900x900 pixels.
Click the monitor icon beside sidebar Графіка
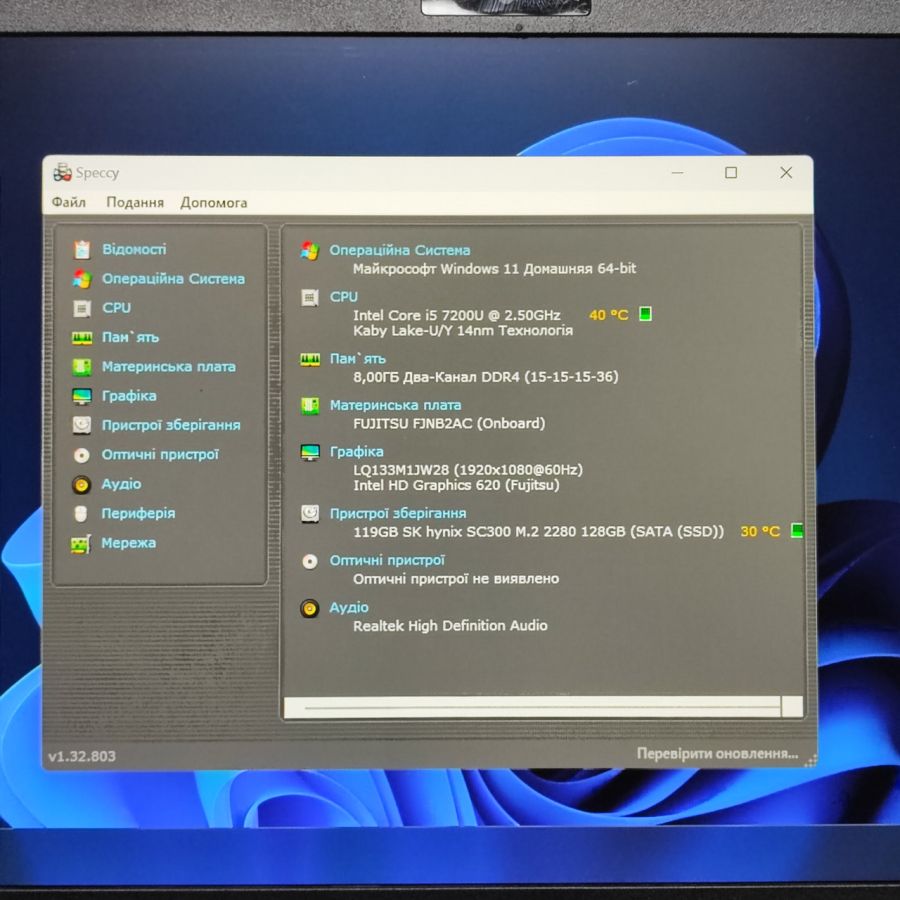[82, 396]
